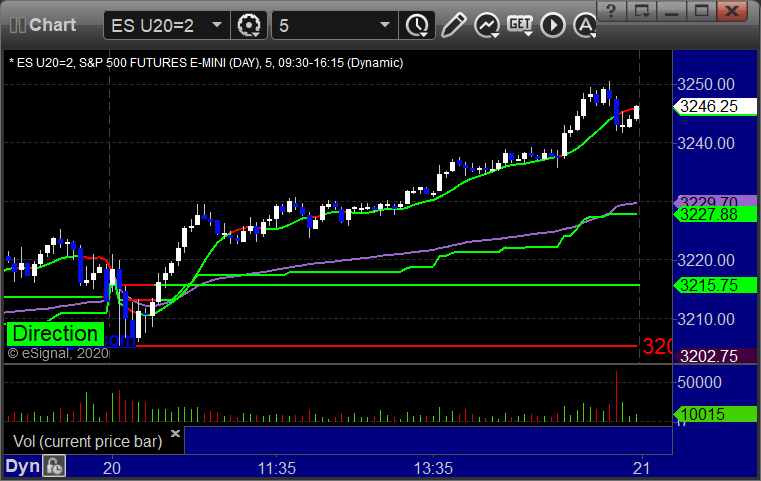Viewport: 761px width, 481px height.
Task: Expand the ES U20=2 symbol dropdown
Action: (x=217, y=25)
